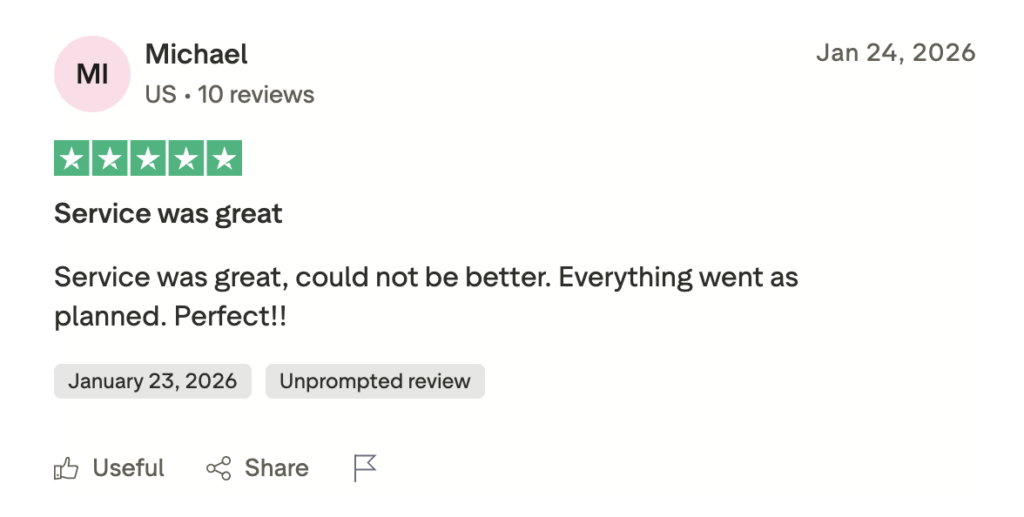The height and width of the screenshot is (517, 1024).
Task: Open the pink MI profile avatar
Action: (x=92, y=74)
